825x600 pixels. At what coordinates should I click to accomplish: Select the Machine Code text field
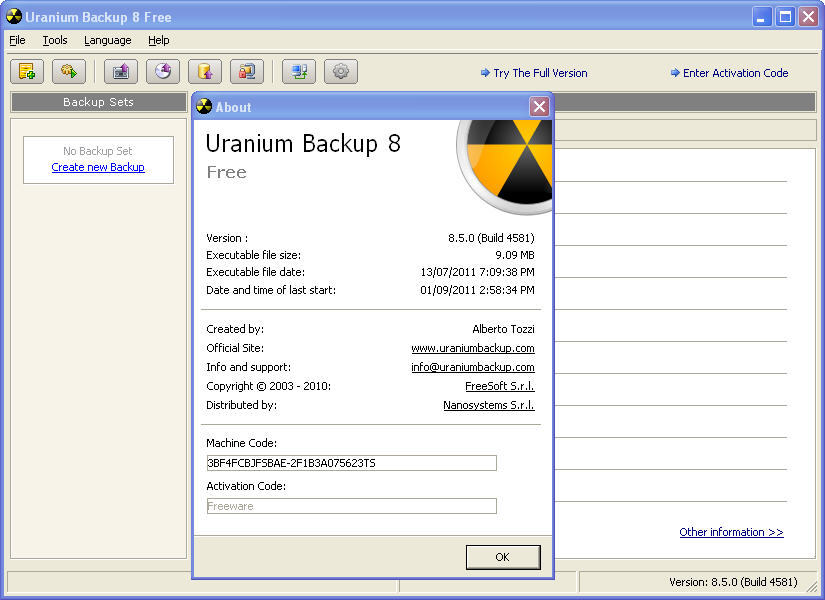tap(351, 463)
